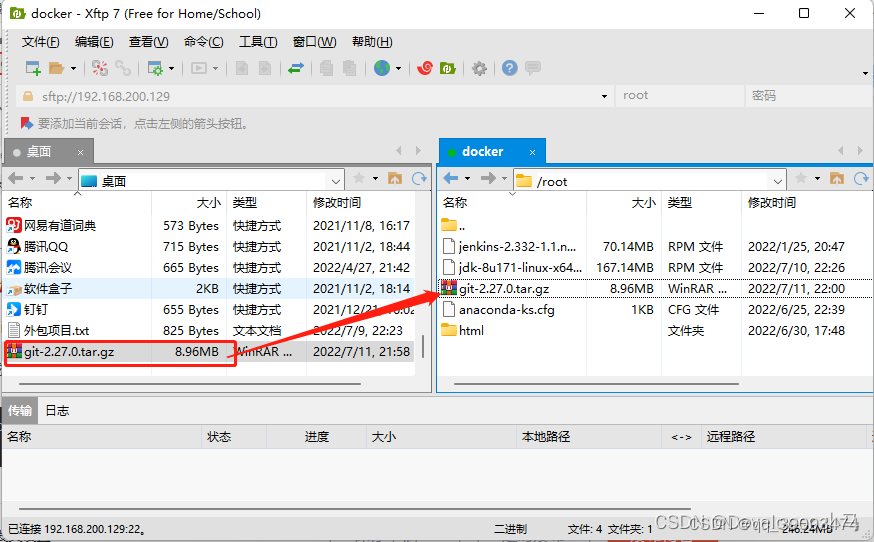The image size is (874, 542).
Task: Click the copy files toolbar icon
Action: click(x=327, y=68)
